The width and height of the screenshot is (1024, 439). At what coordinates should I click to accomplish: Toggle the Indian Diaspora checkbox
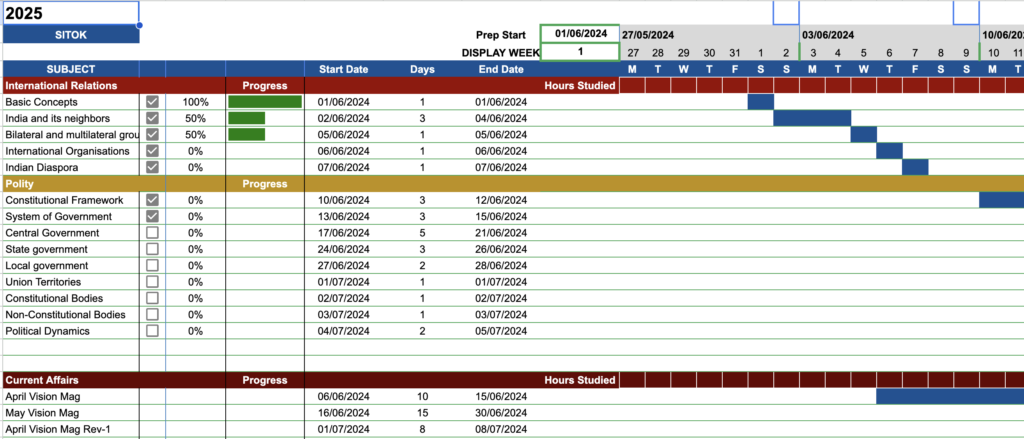pyautogui.click(x=152, y=167)
